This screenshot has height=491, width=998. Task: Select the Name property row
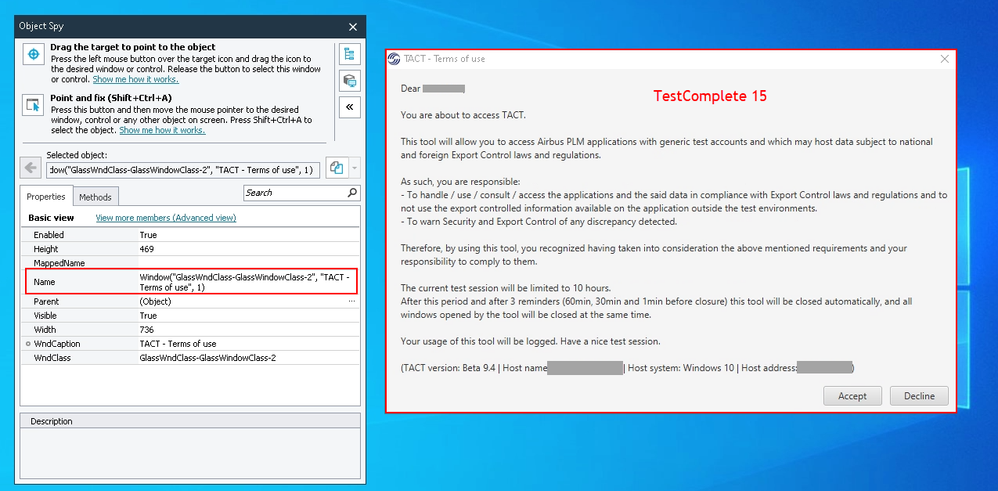click(190, 282)
